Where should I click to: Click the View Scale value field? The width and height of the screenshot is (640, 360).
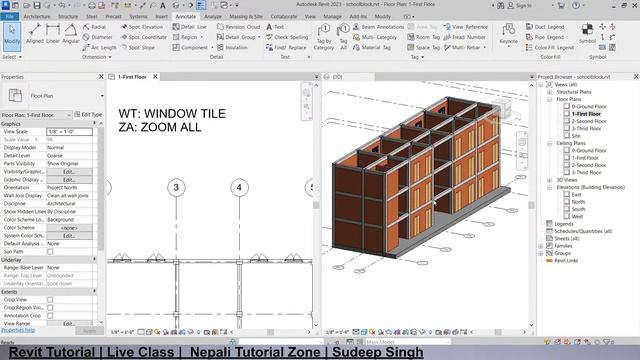(69, 132)
